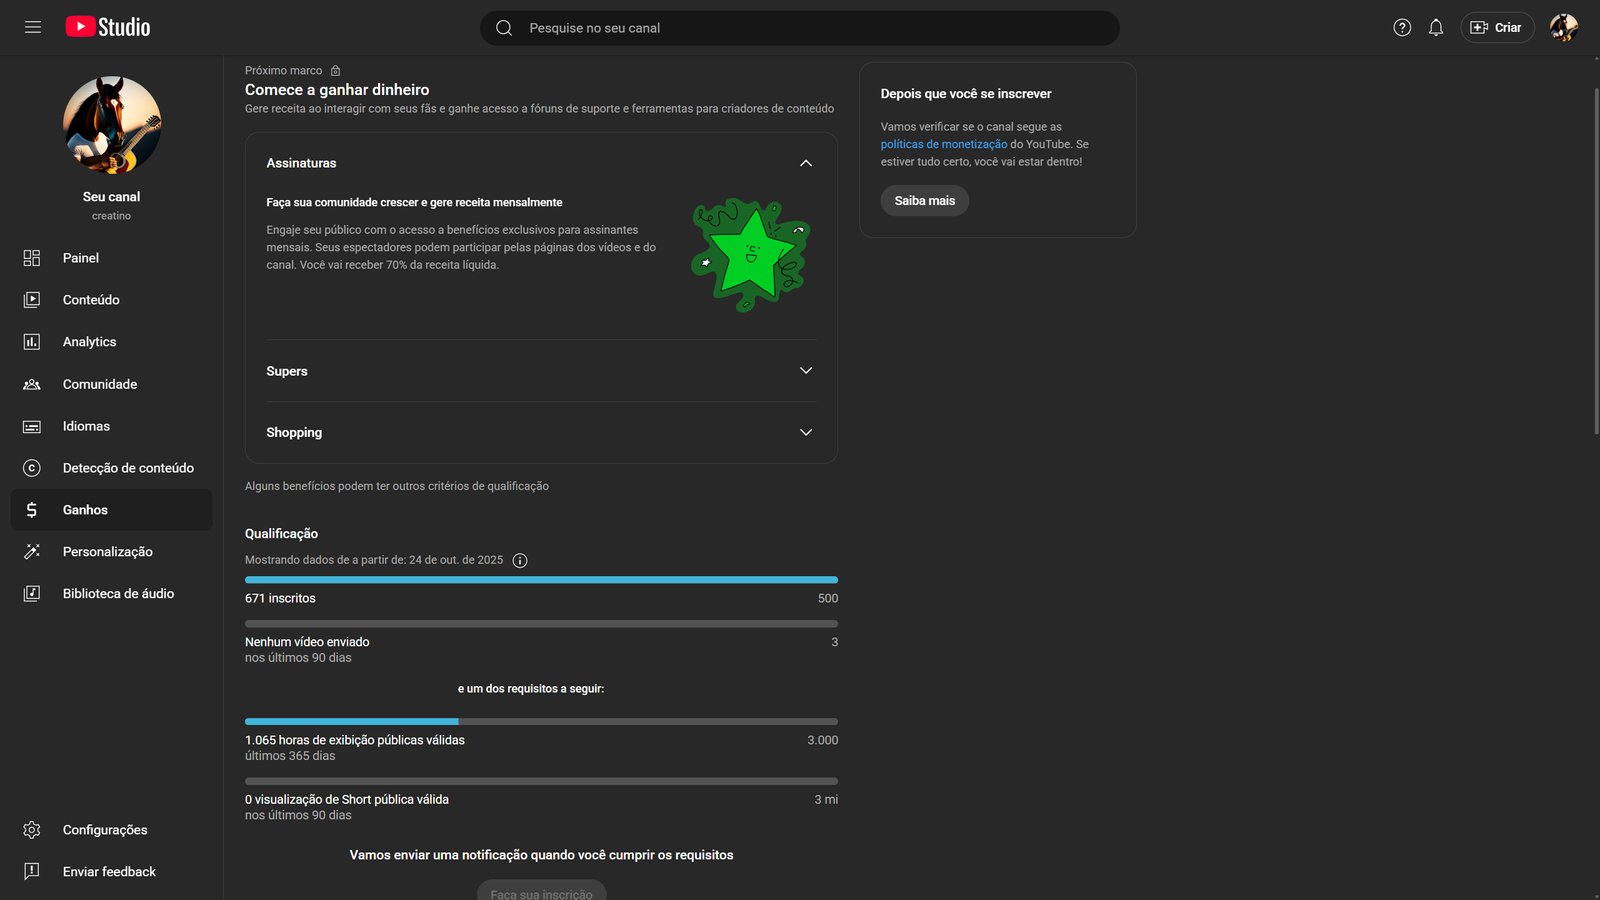Click the Analytics chart icon
This screenshot has width=1600, height=900.
(x=32, y=342)
